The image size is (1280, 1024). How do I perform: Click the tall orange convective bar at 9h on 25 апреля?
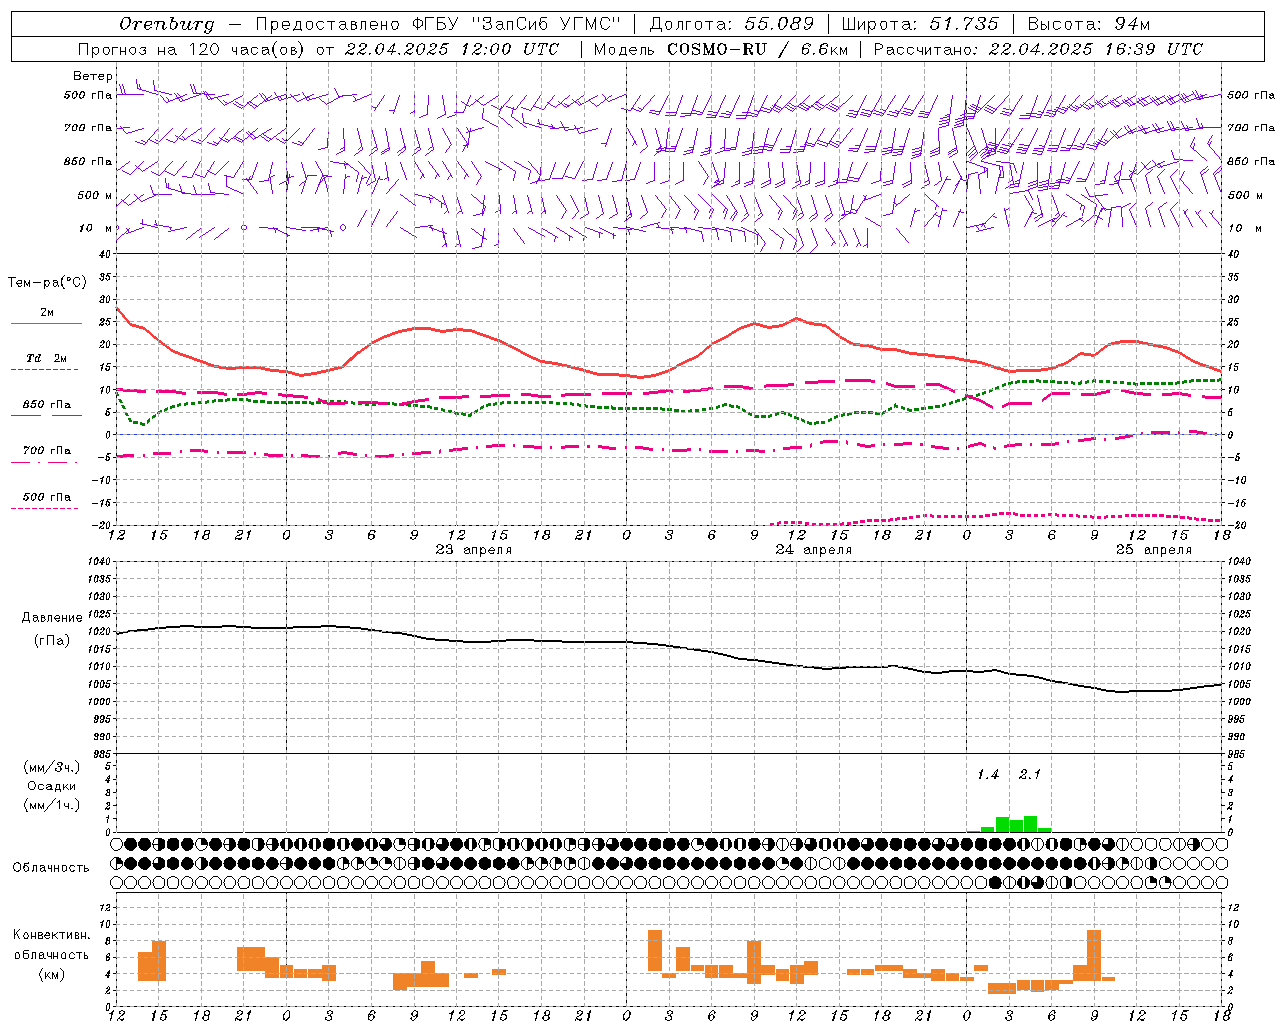point(1094,956)
